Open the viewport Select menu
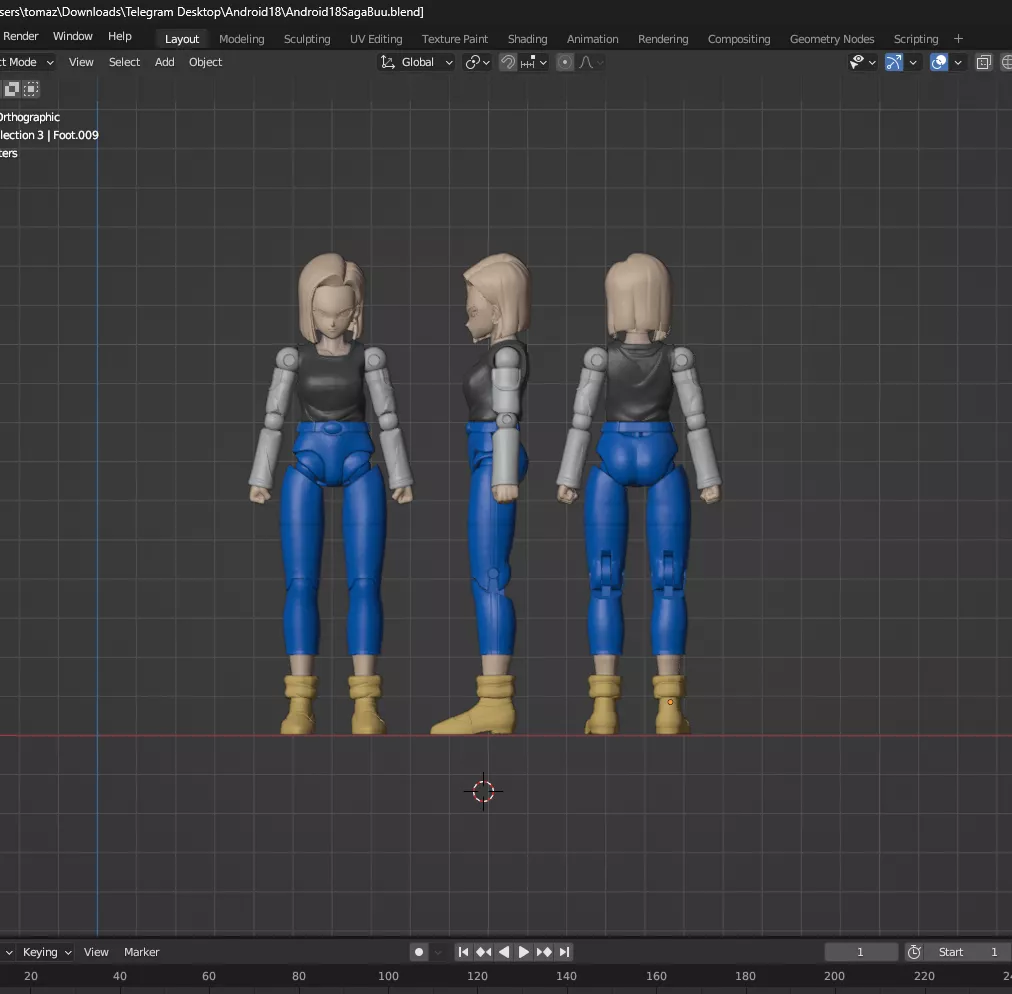This screenshot has width=1012, height=994. point(124,62)
